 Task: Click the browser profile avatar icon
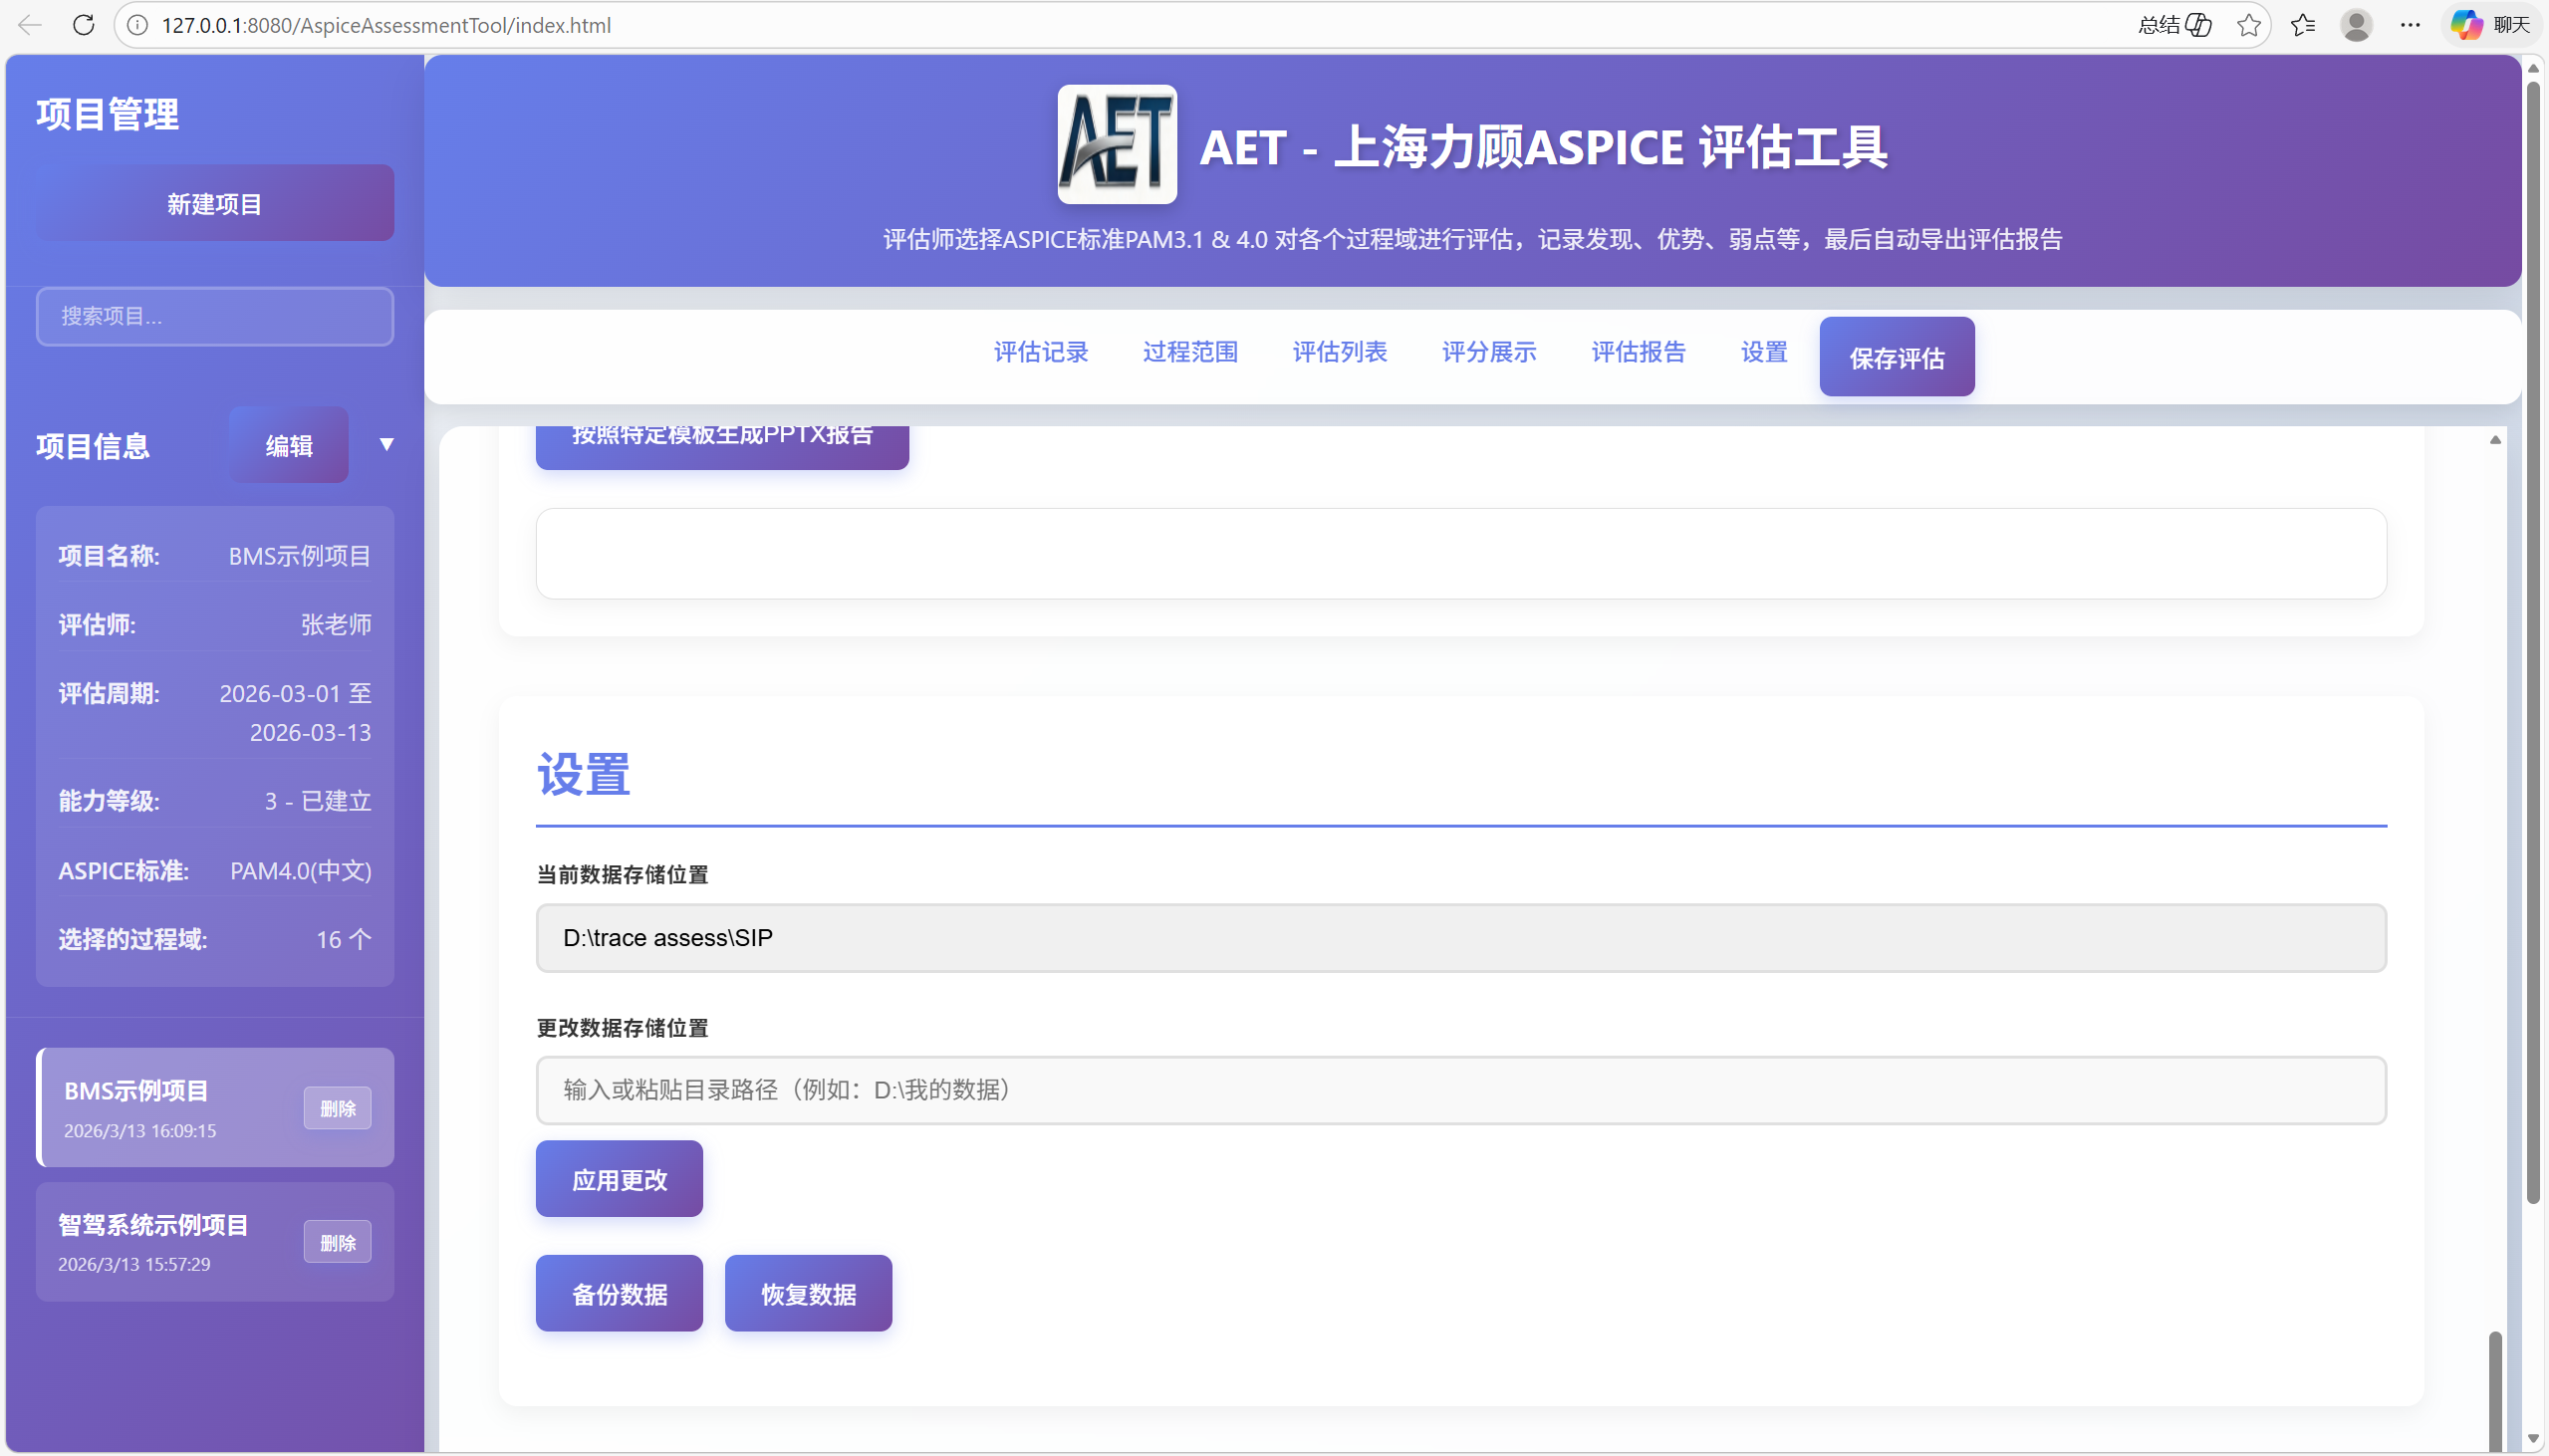(x=2357, y=25)
